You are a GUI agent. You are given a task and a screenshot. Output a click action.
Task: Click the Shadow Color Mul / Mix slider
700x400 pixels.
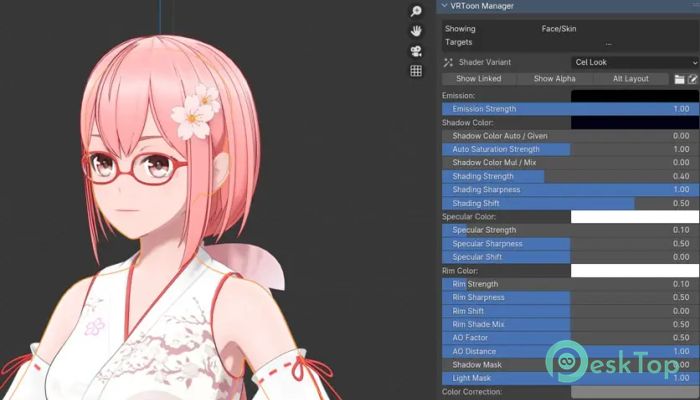pos(571,162)
